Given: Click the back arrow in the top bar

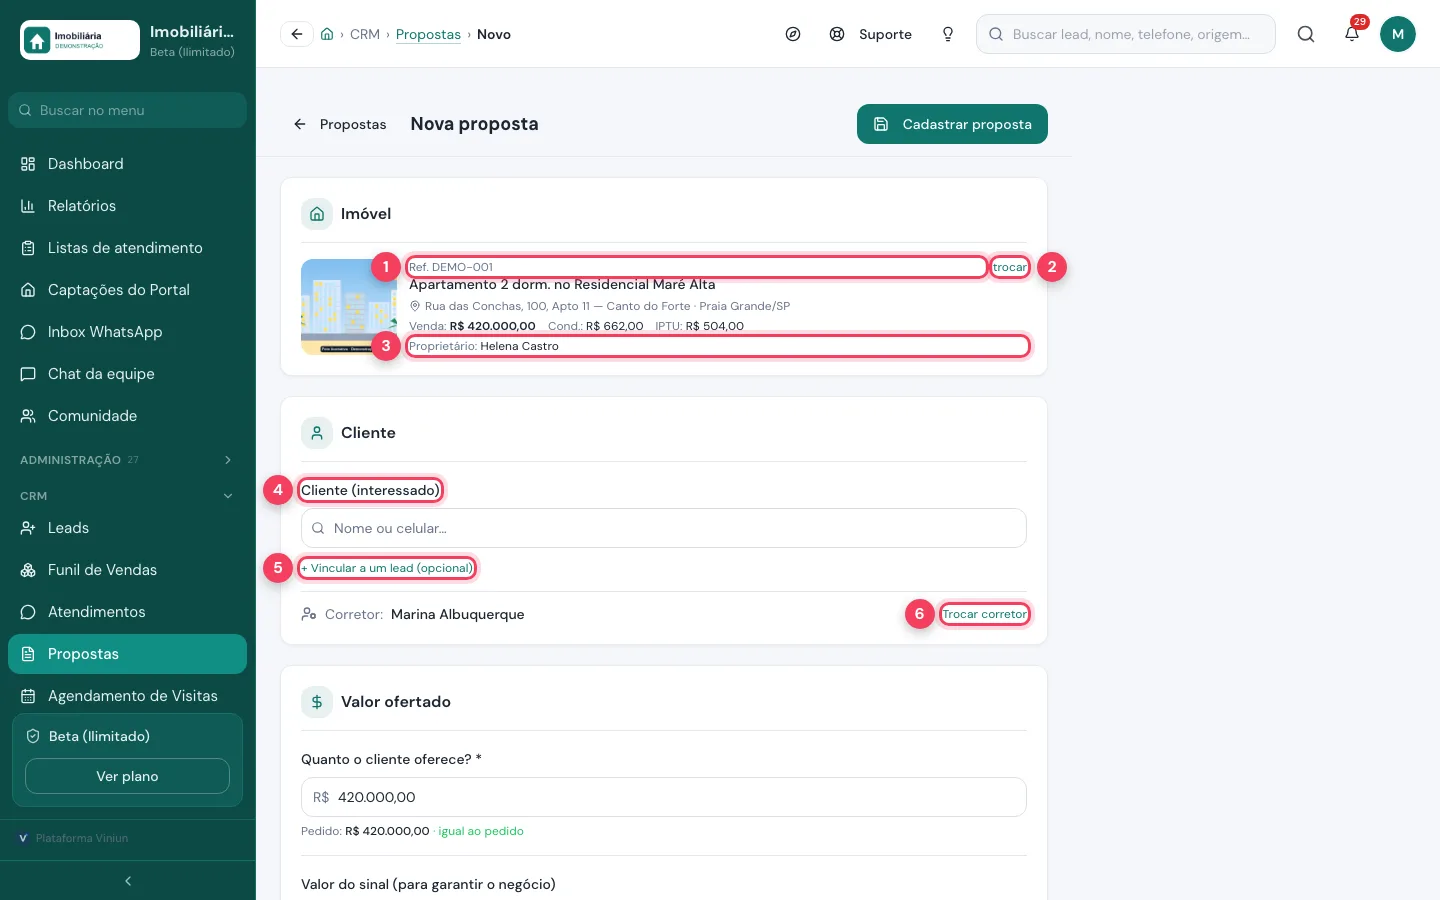Looking at the screenshot, I should (297, 34).
